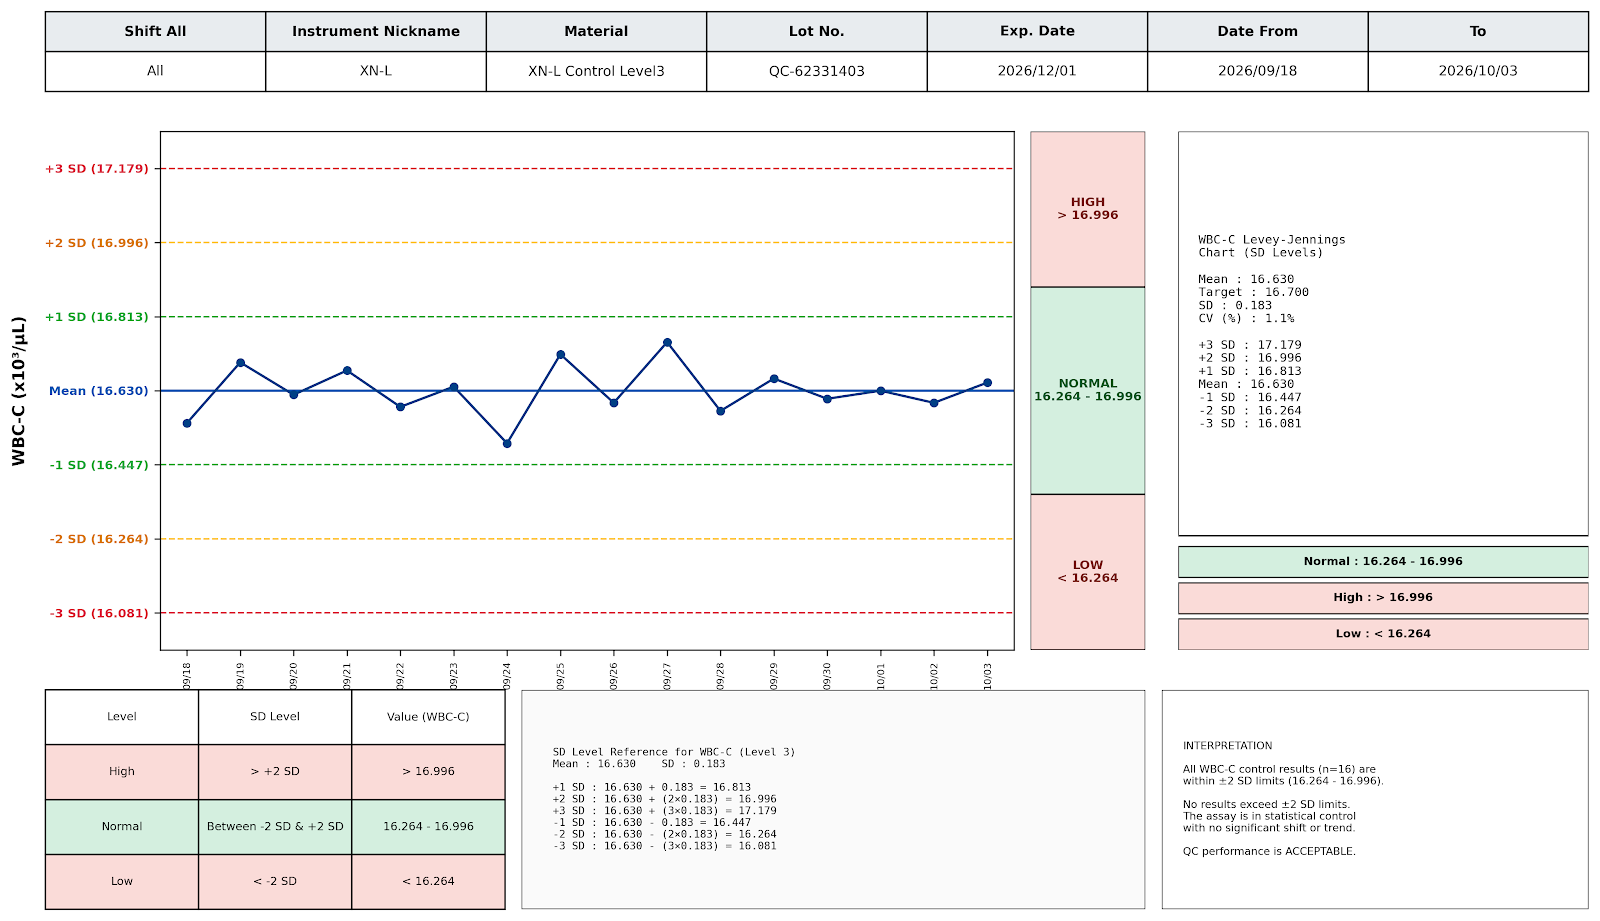Click the +3 SD (17.179) axis label

(x=97, y=168)
